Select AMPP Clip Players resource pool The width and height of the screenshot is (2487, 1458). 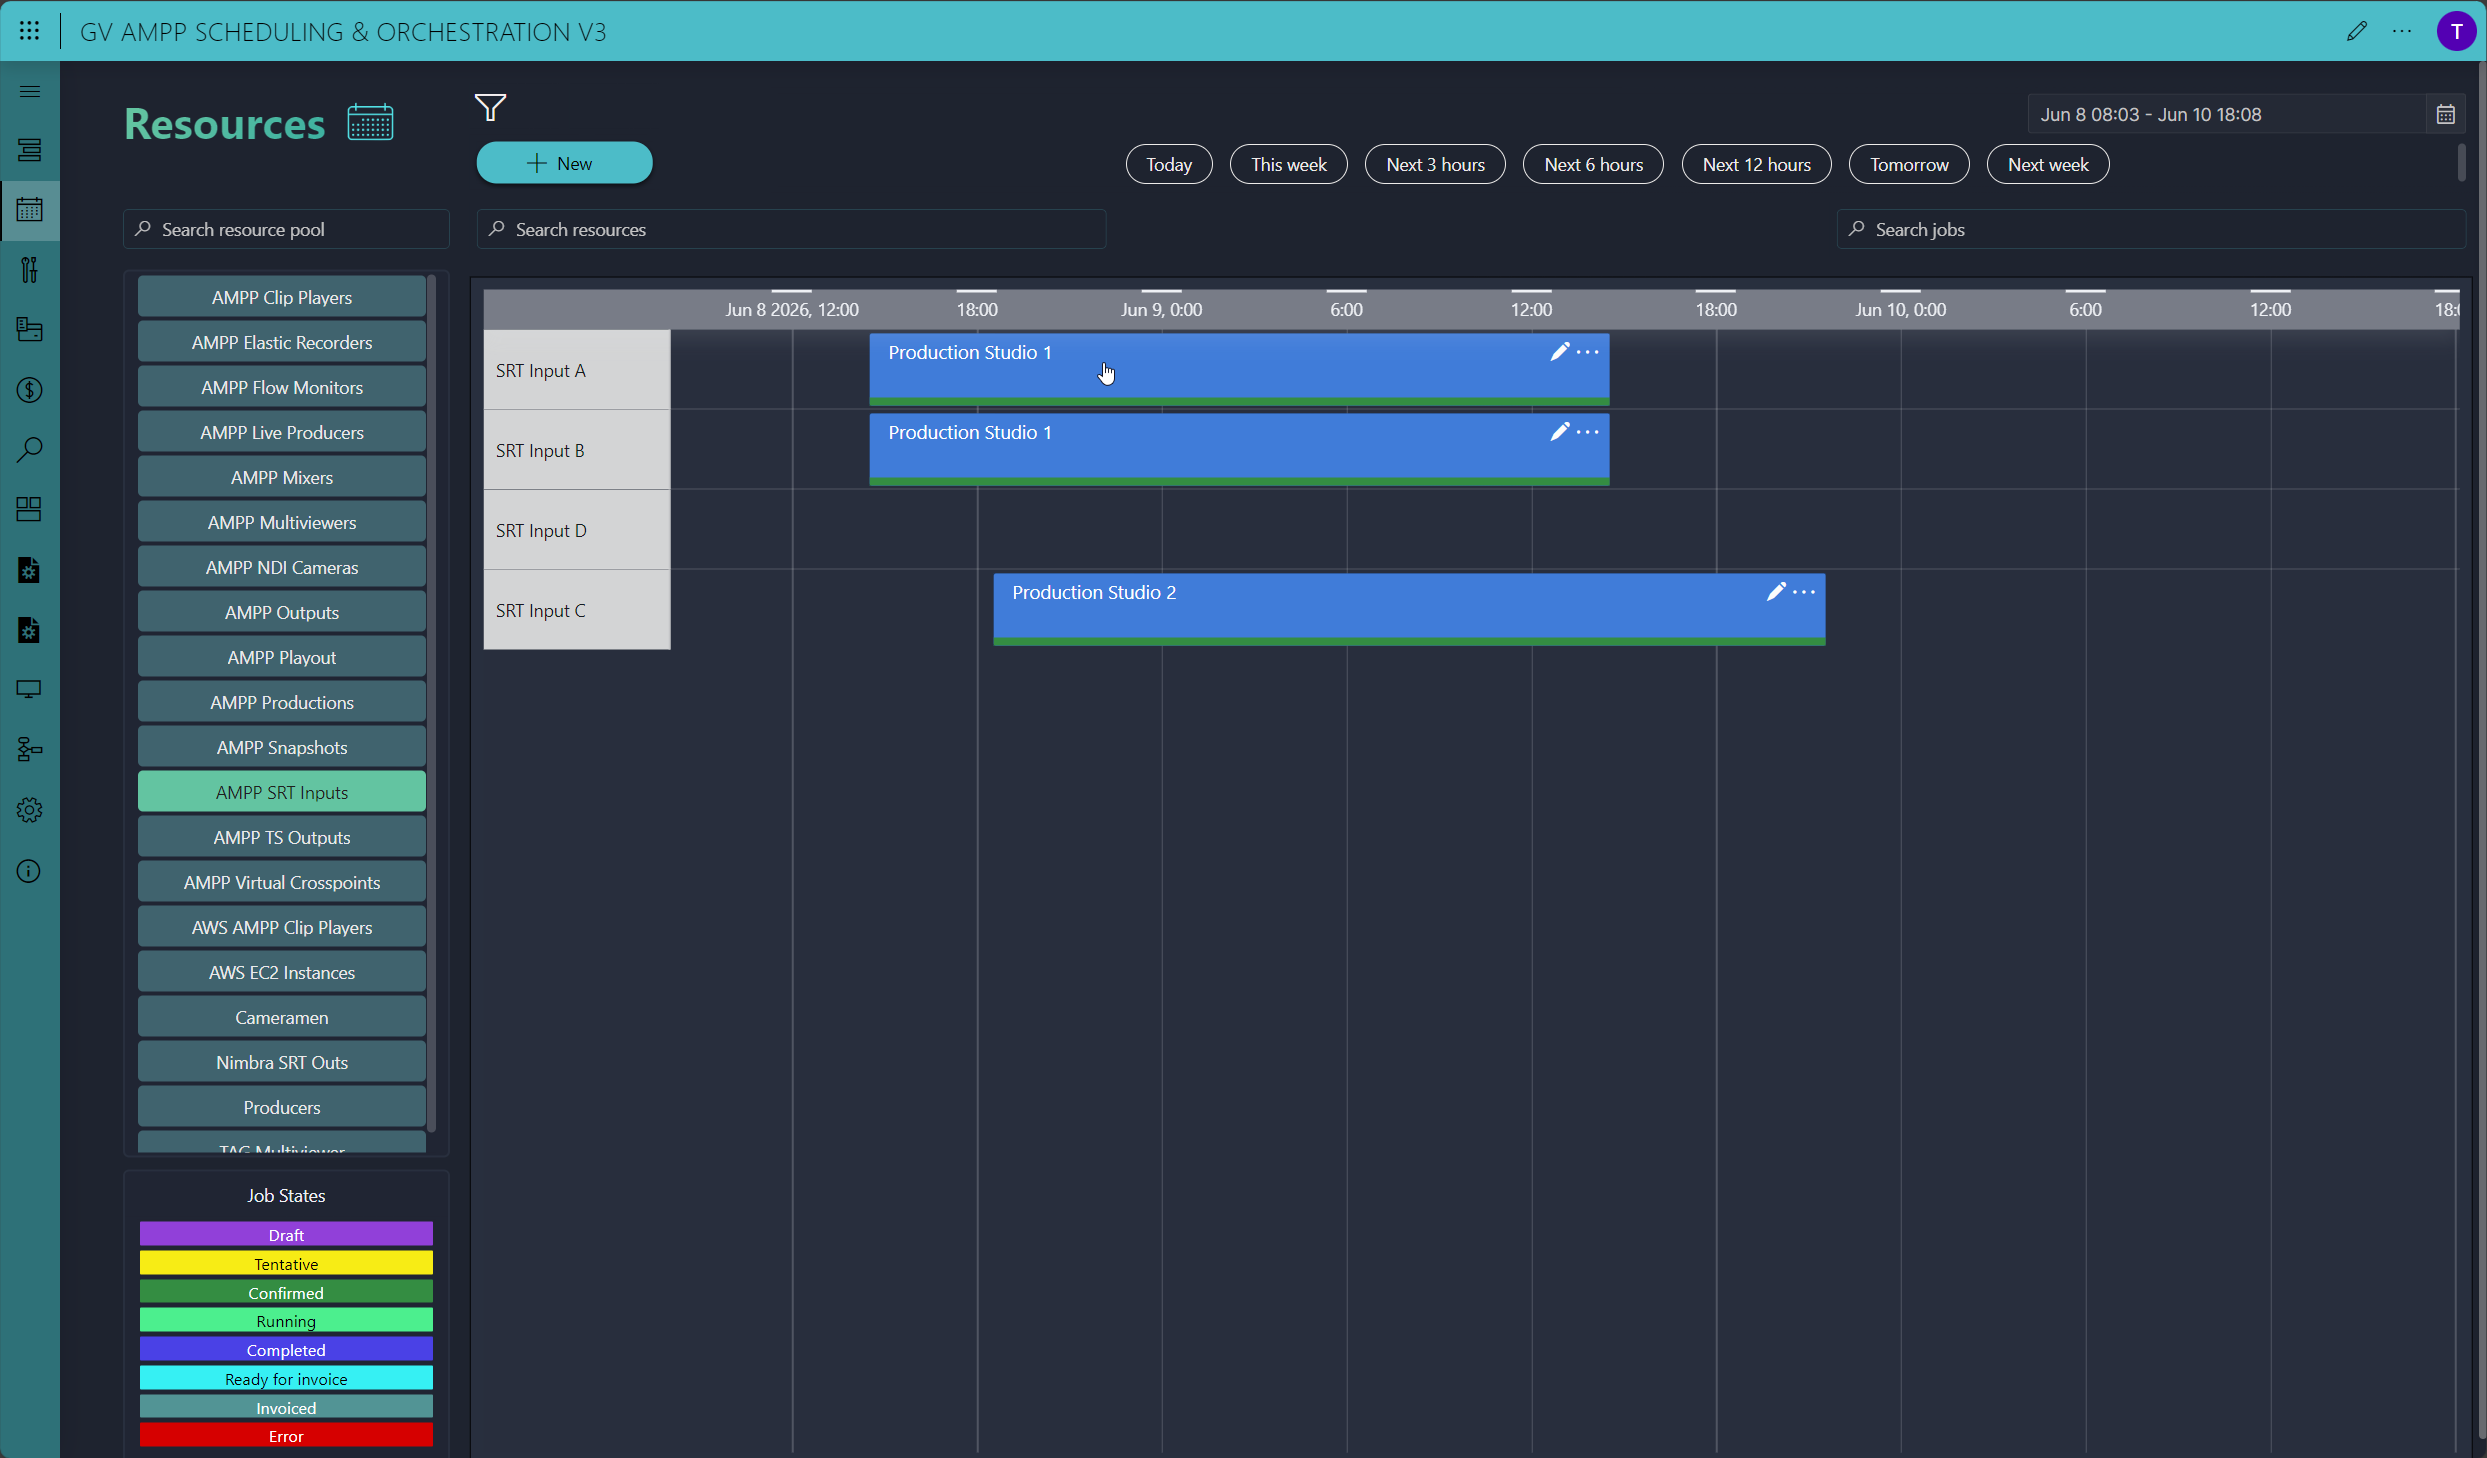282,297
